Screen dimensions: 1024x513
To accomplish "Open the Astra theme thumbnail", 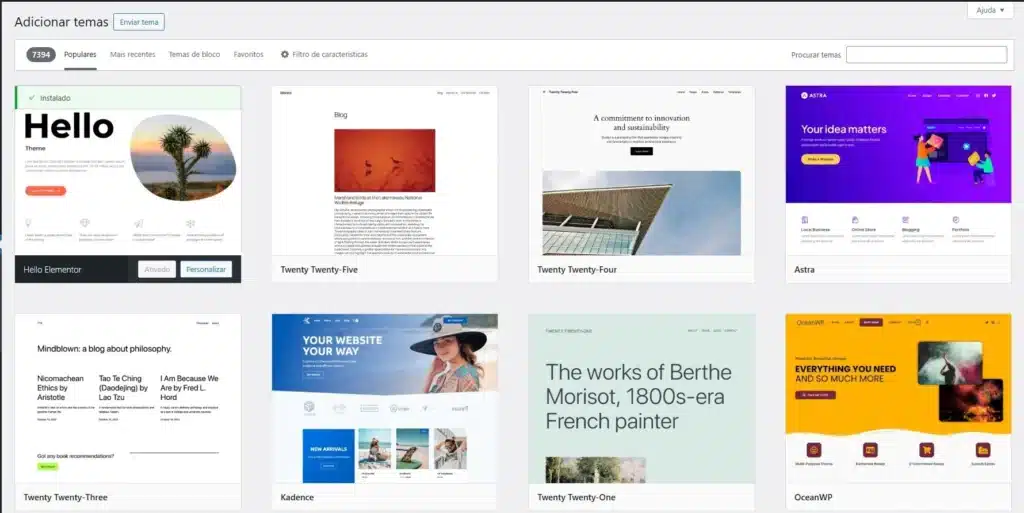I will click(898, 171).
